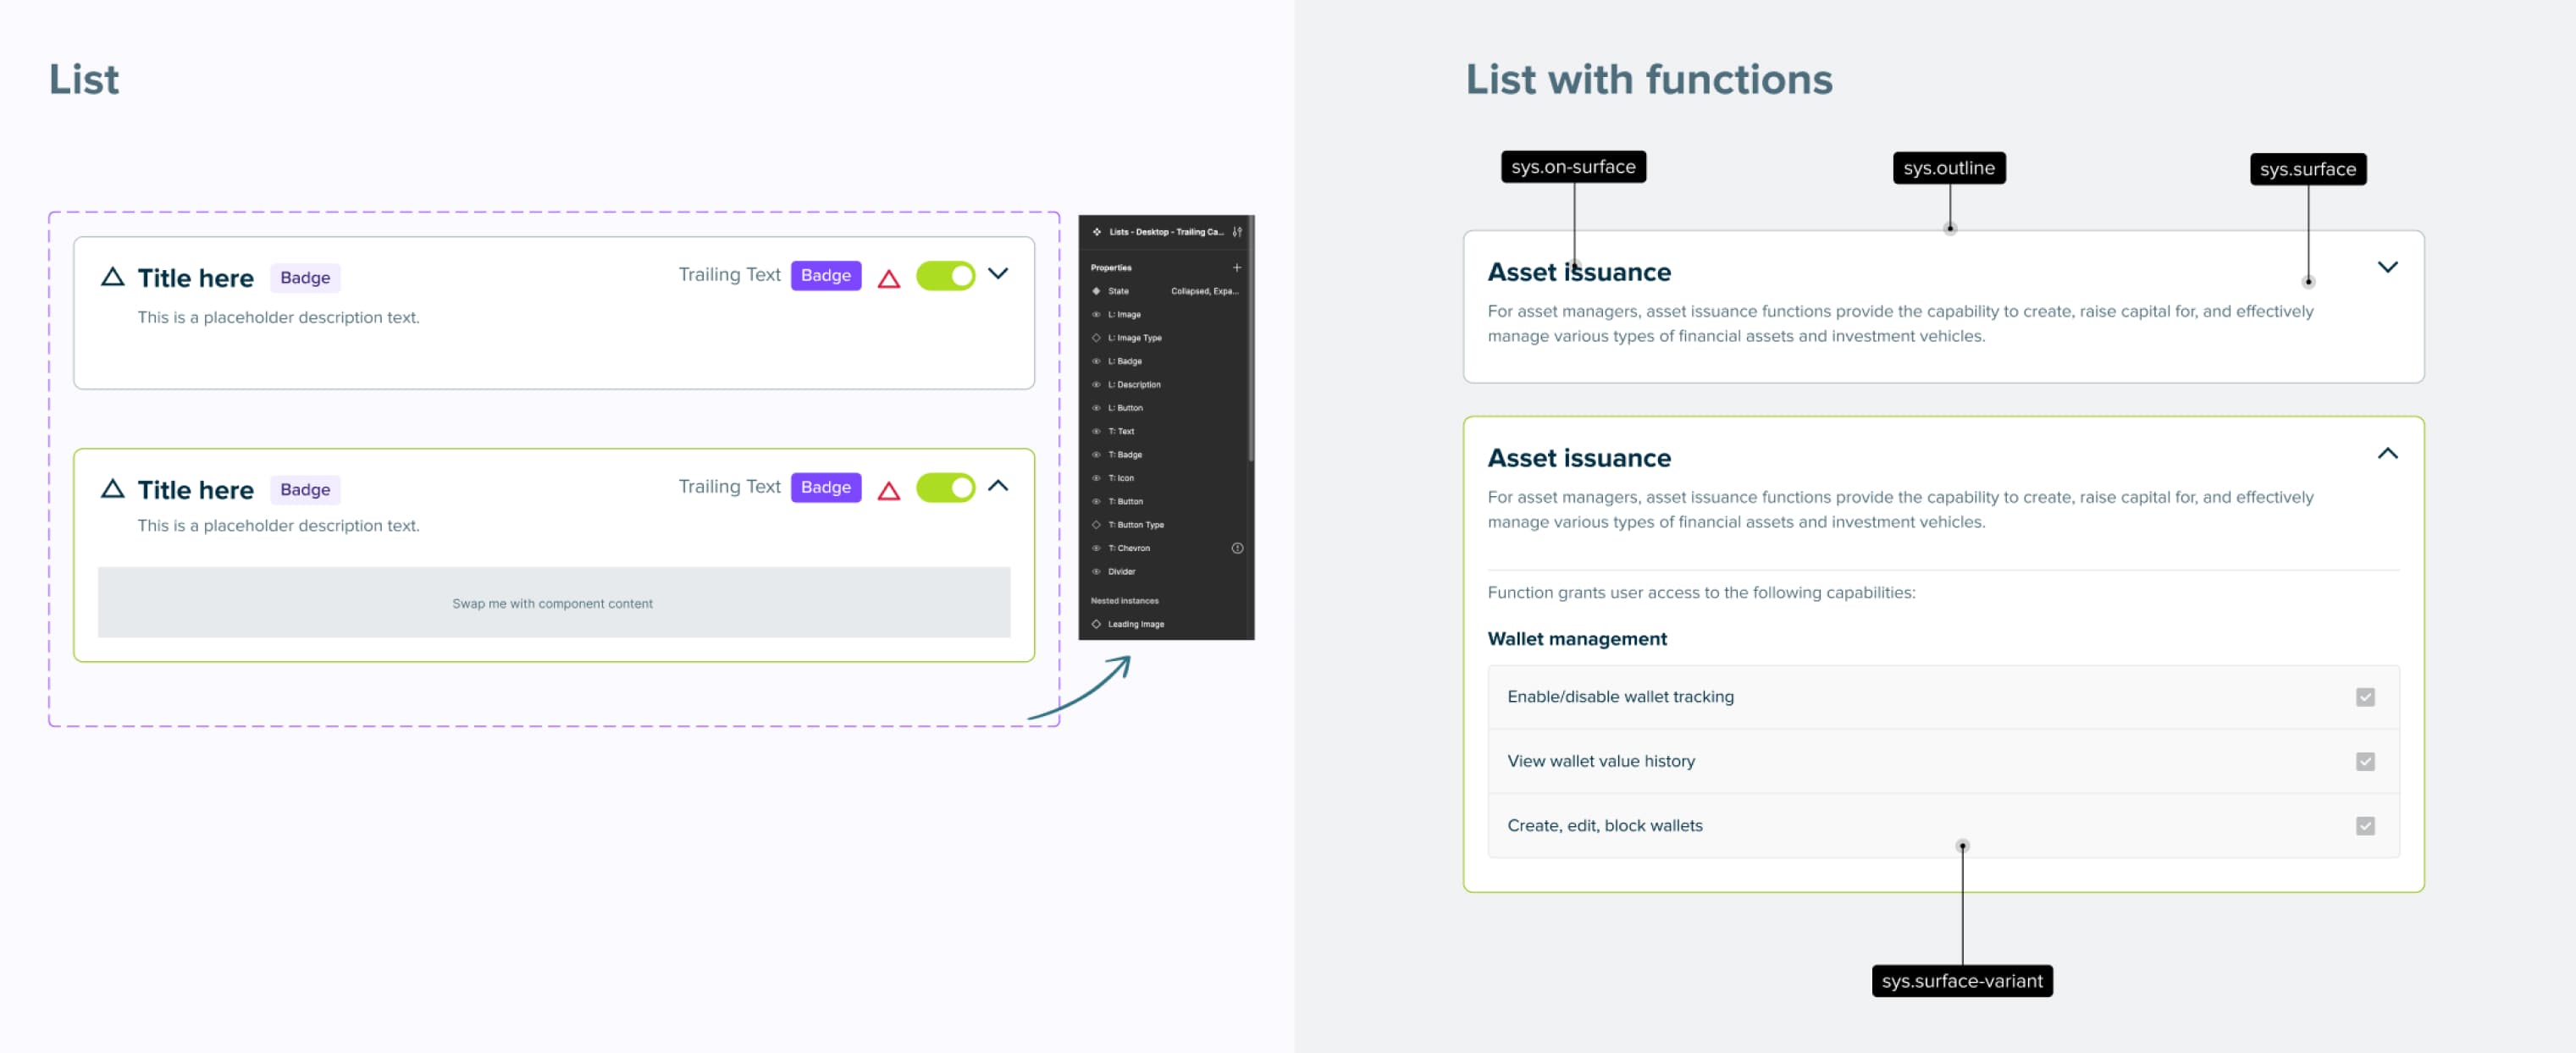Select the L: Image Type property row label
2576x1053 pixels.
coord(1135,338)
